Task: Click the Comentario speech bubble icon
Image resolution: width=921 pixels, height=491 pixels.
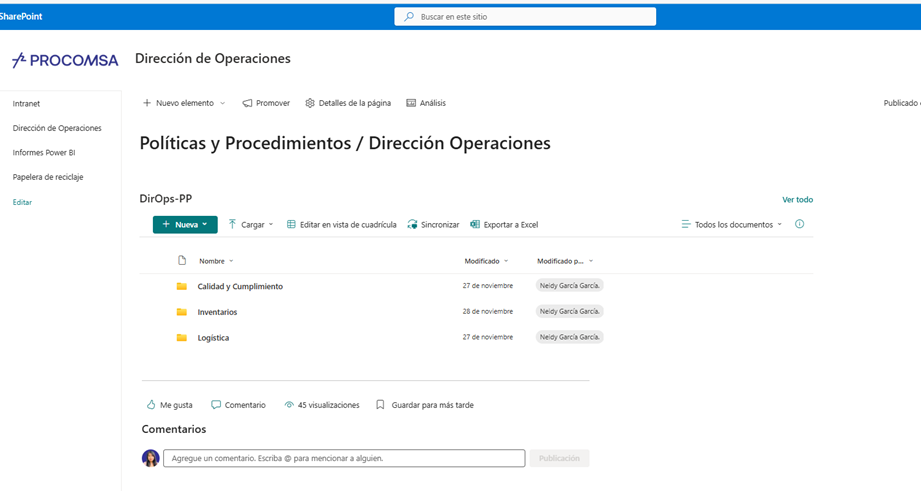Action: click(216, 405)
